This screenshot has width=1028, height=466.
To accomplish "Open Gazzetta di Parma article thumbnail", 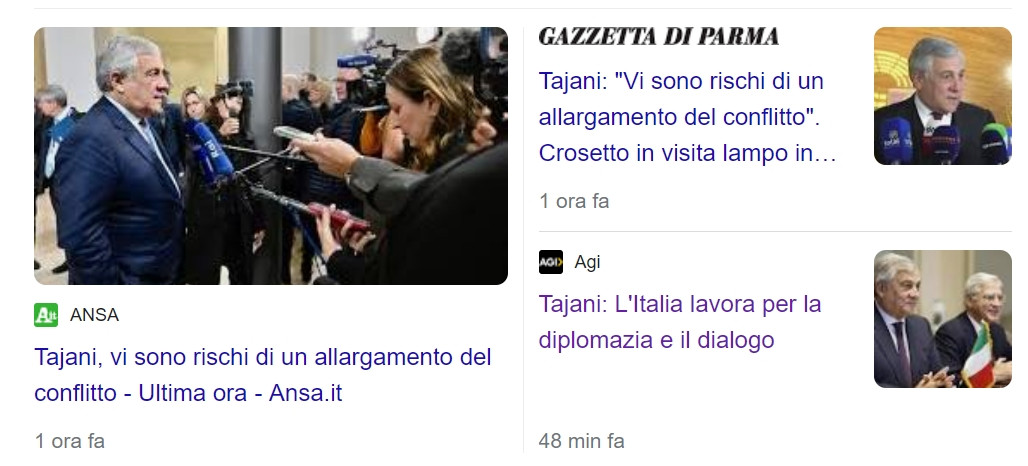I will pos(943,96).
